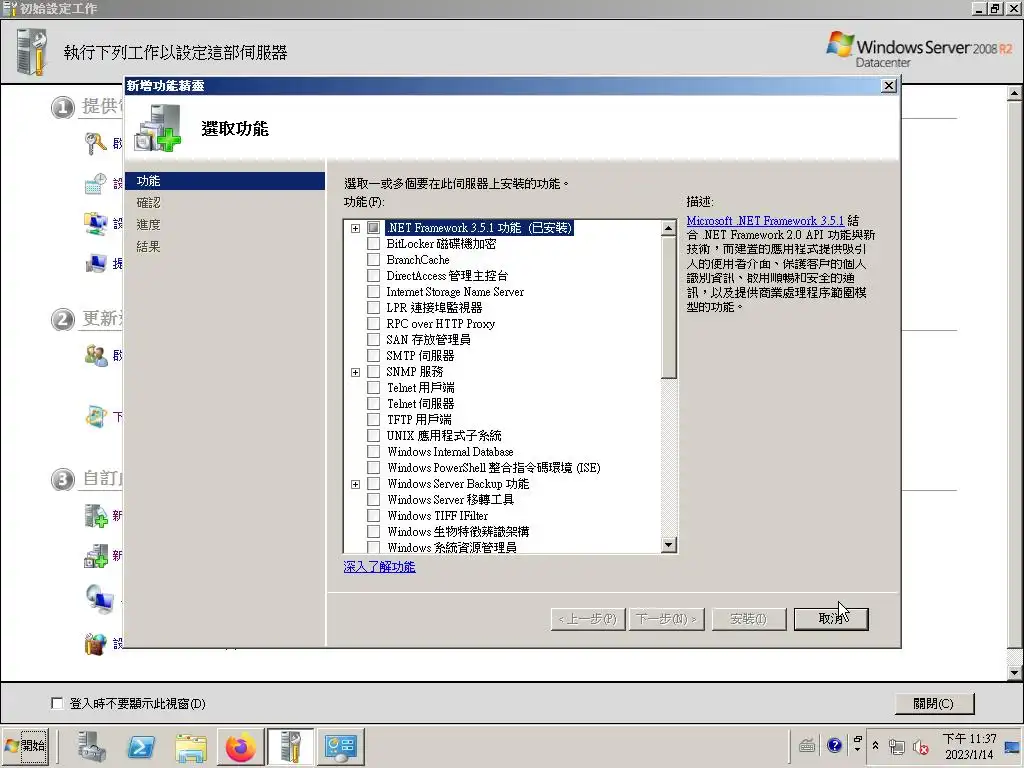Open the 深入了解功能 link
The width and height of the screenshot is (1024, 768).
click(379, 567)
